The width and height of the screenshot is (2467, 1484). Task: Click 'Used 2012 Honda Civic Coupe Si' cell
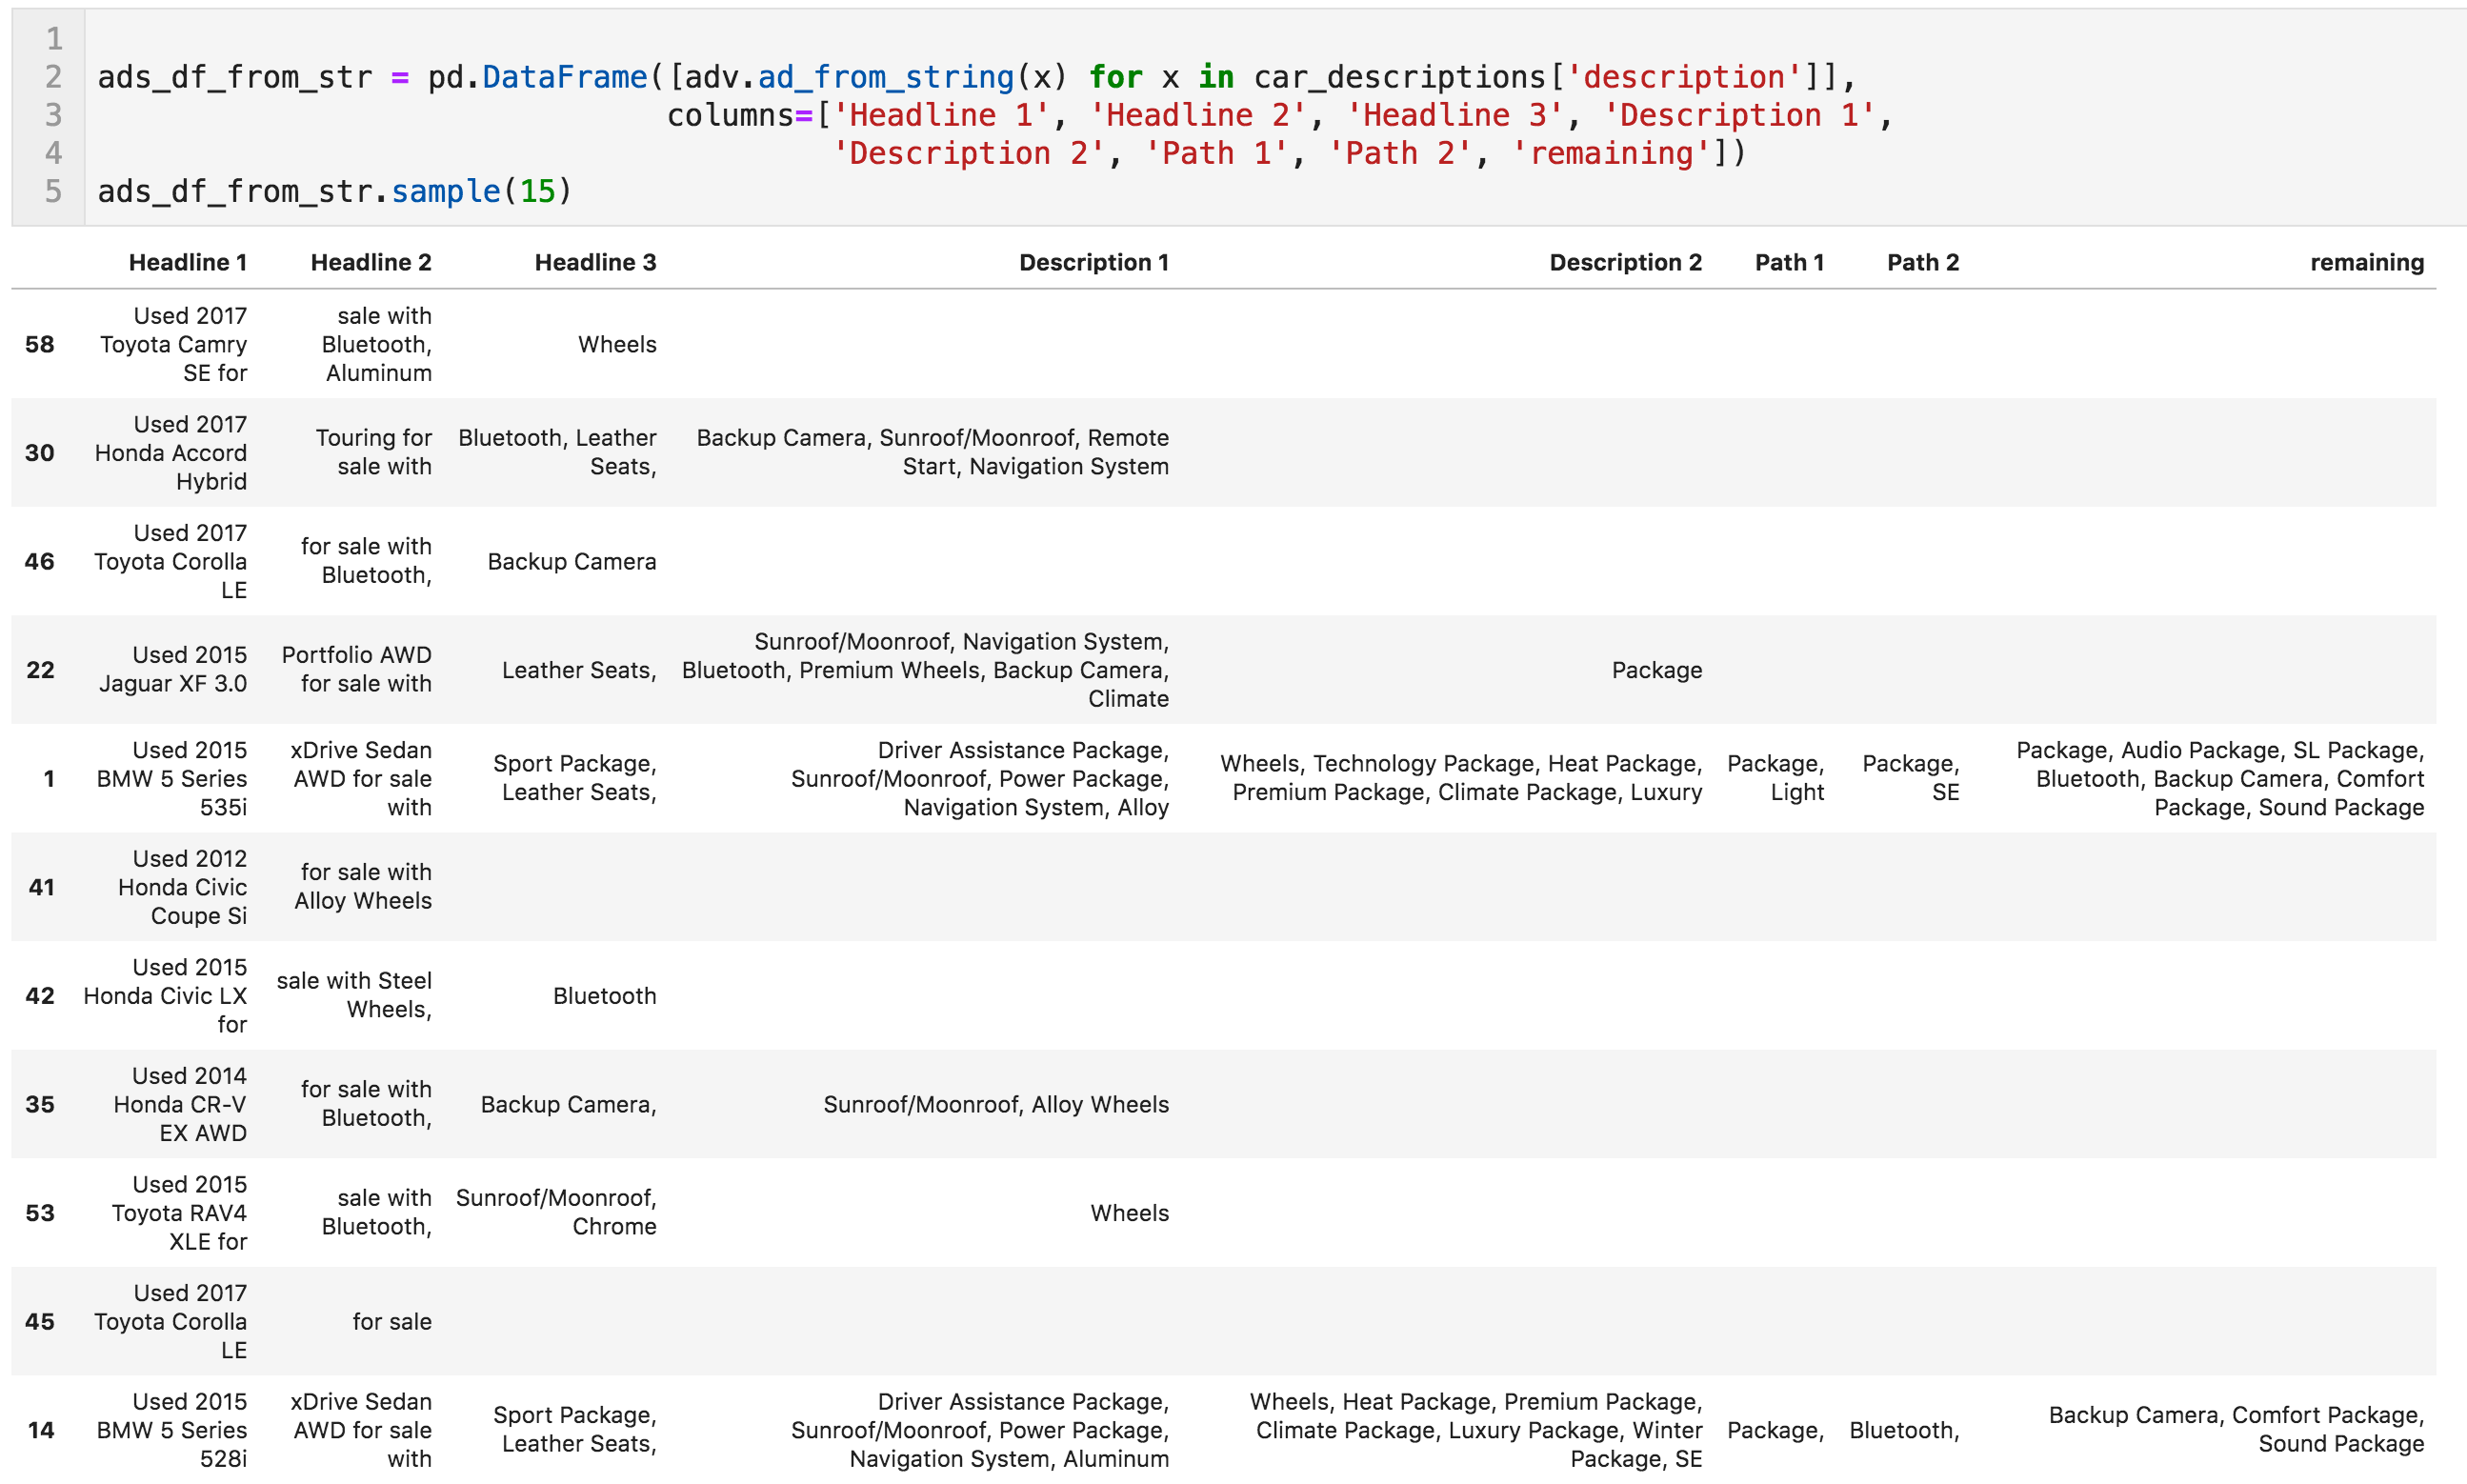pos(182,887)
